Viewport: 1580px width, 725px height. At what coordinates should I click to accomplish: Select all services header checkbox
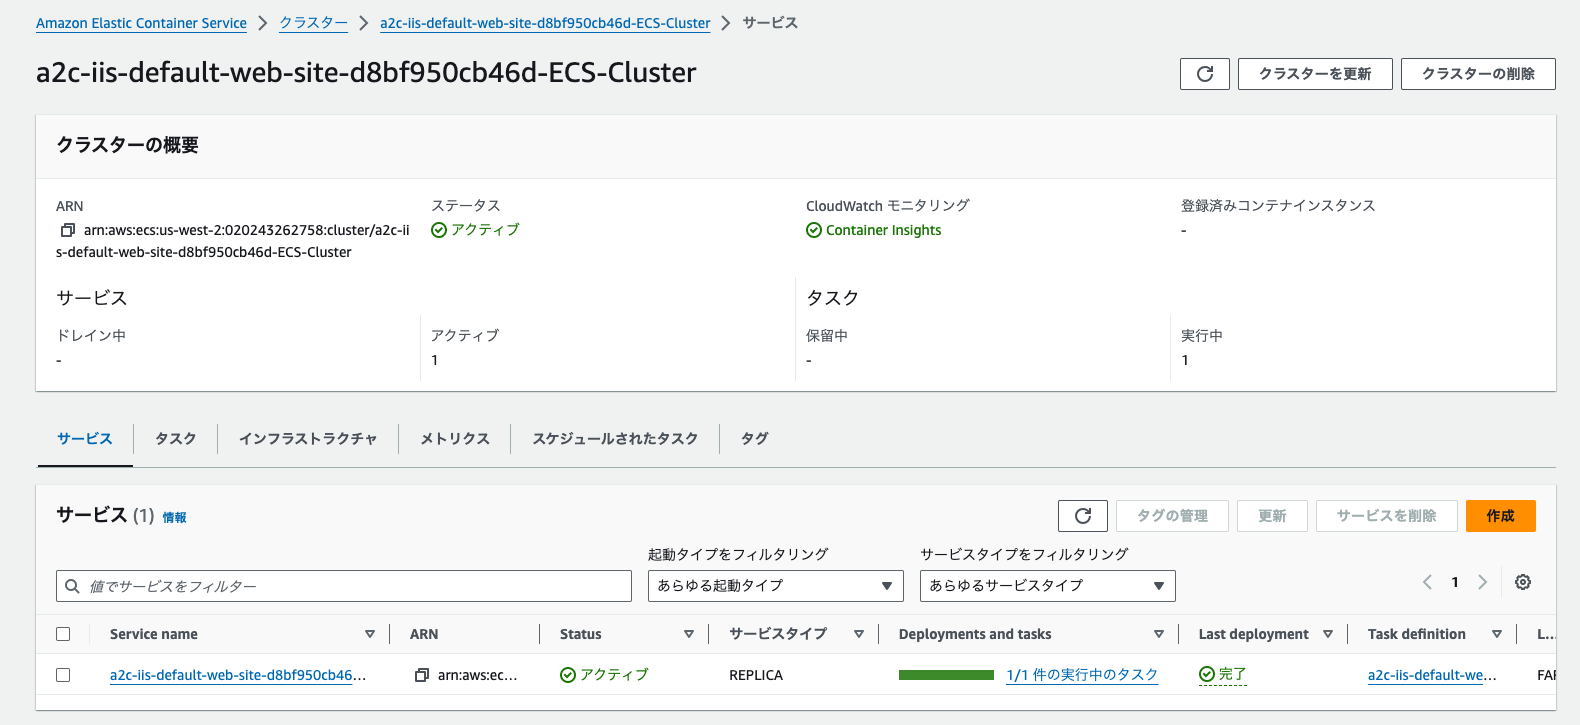(63, 634)
